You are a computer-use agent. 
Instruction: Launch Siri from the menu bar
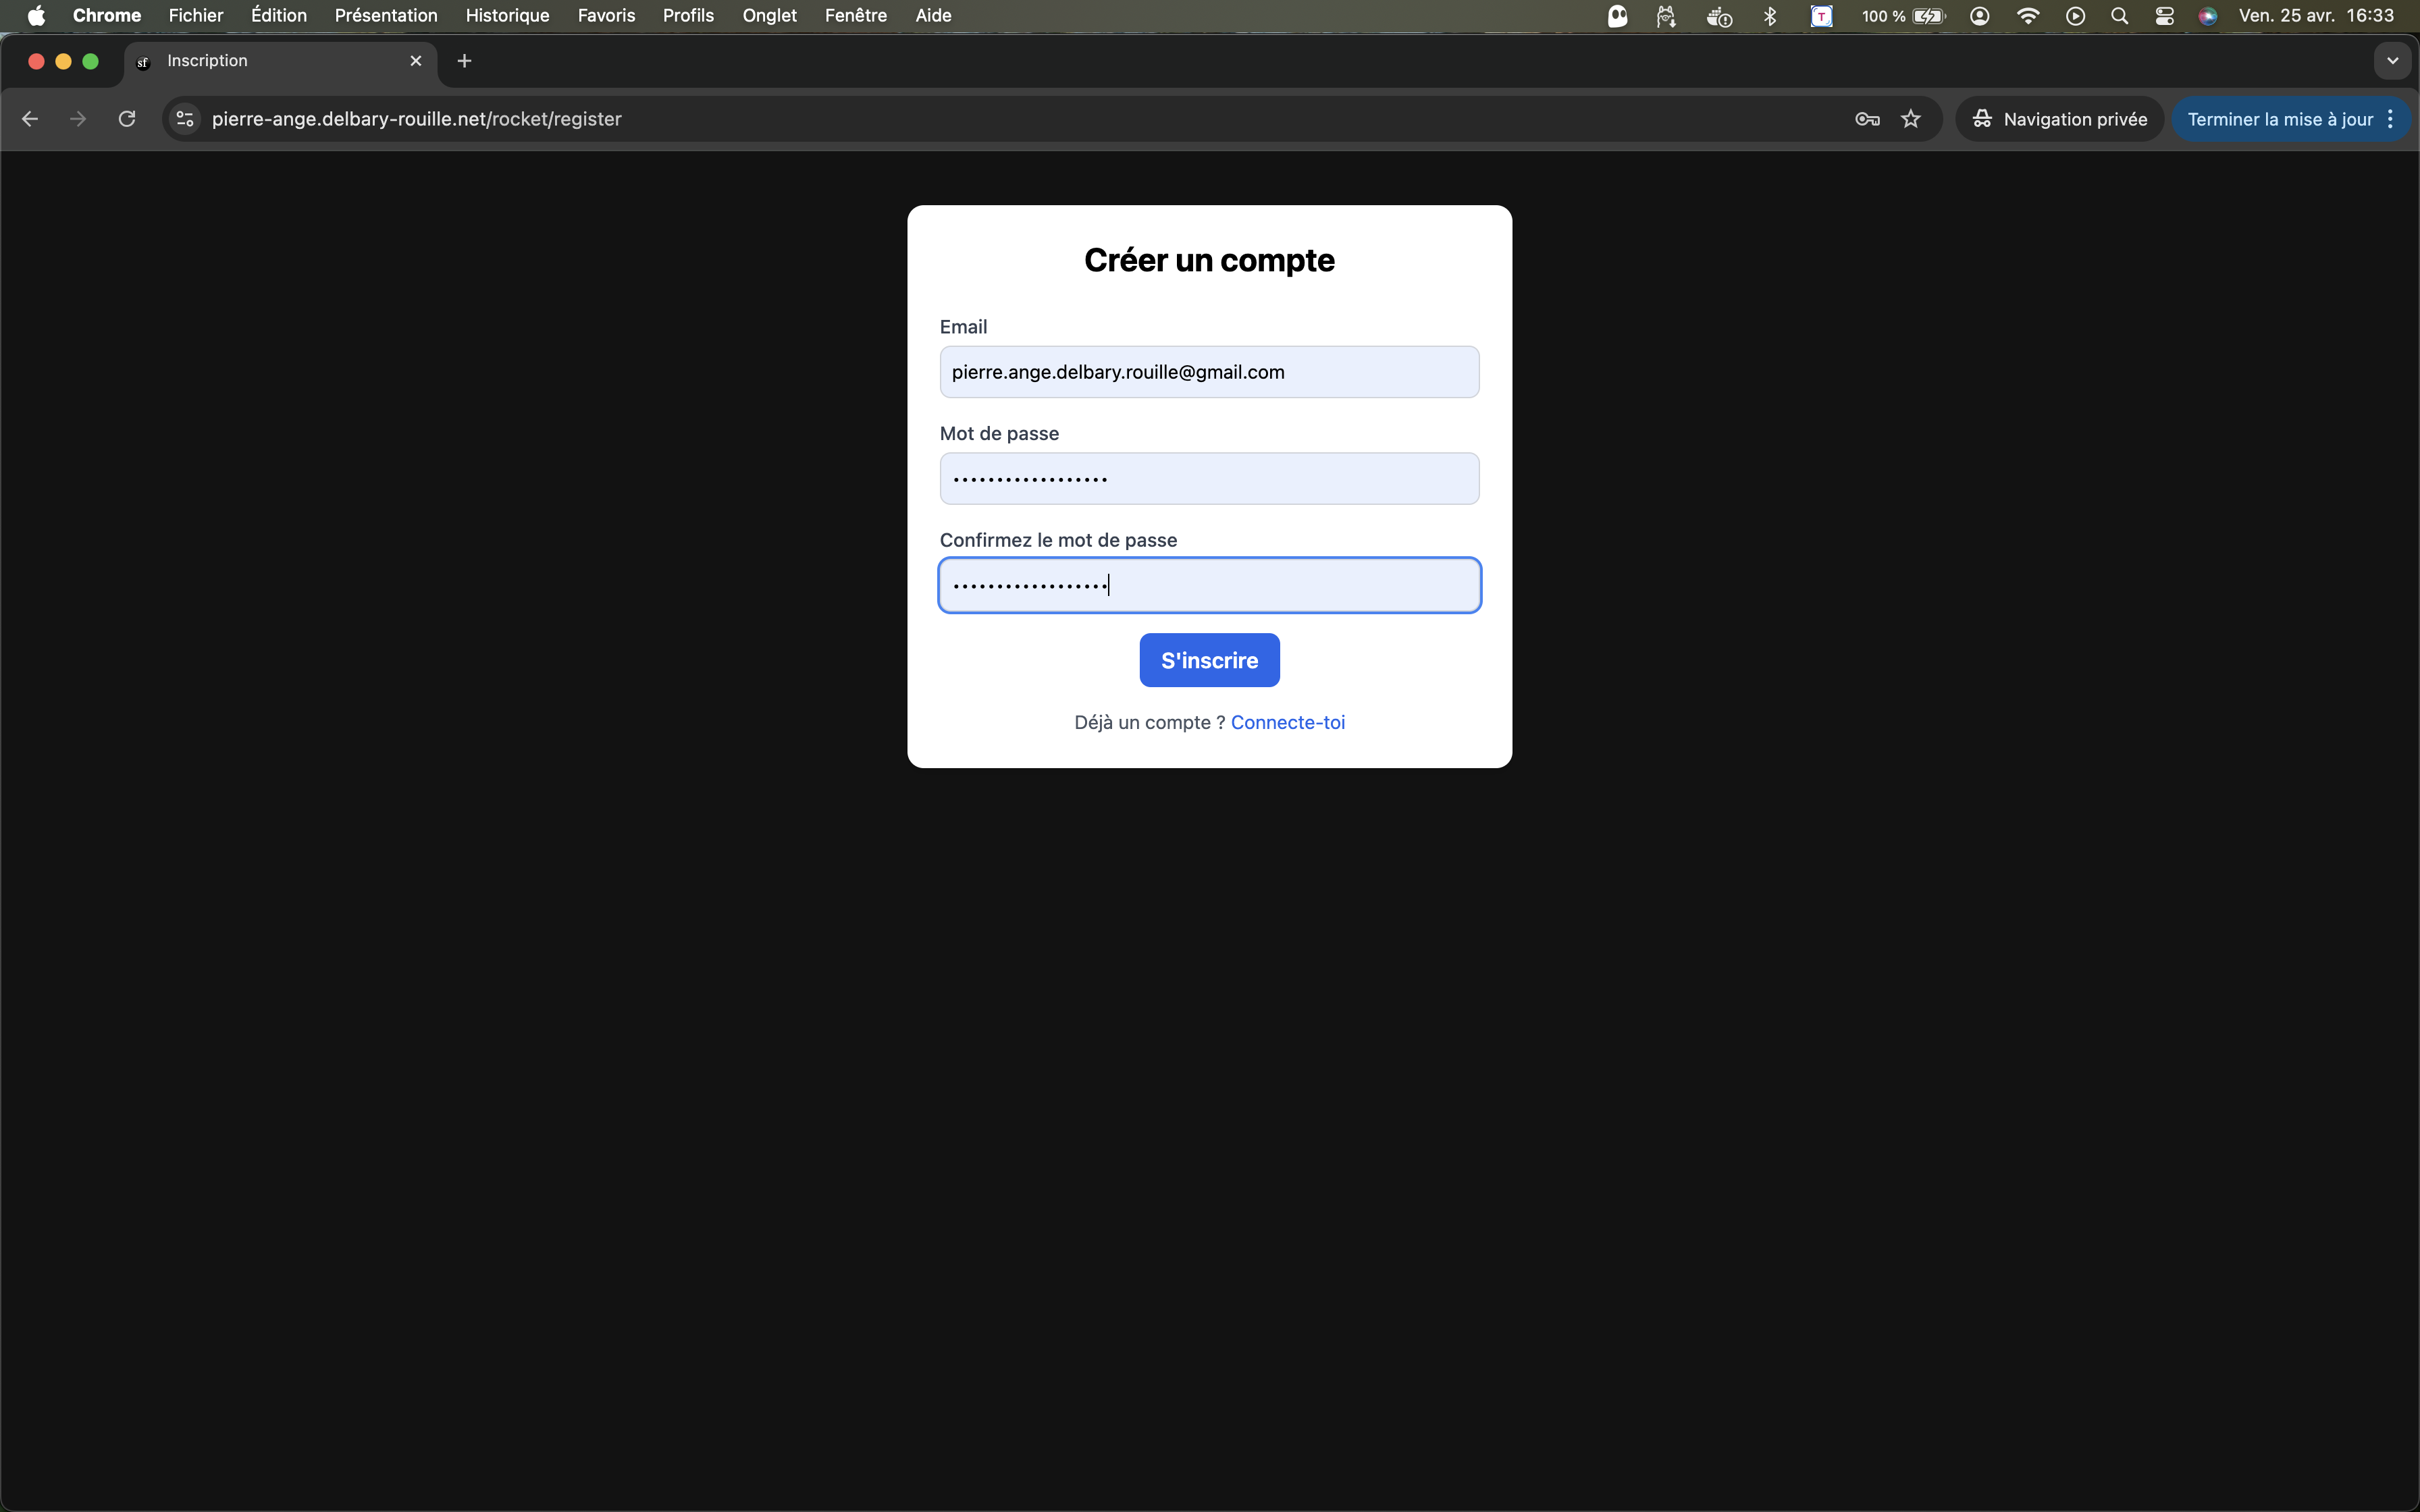click(2208, 16)
